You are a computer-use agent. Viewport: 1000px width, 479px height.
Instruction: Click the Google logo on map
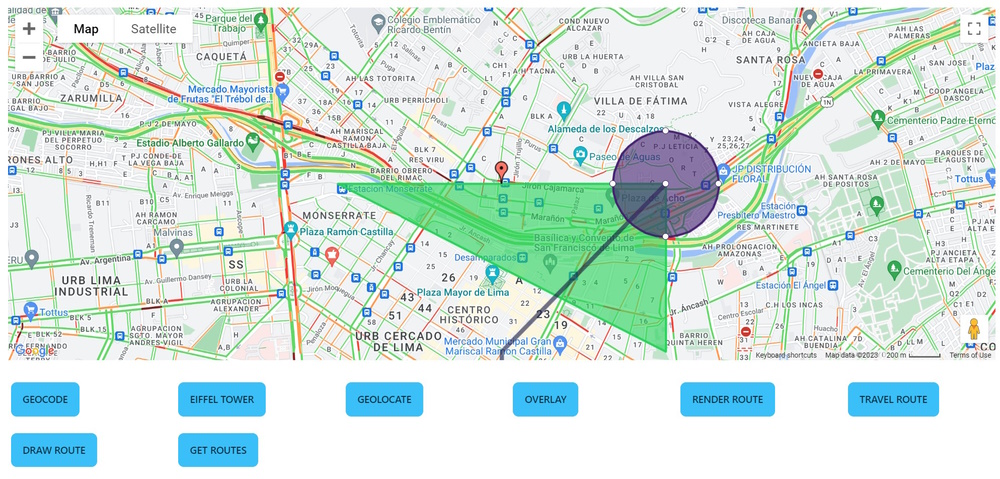(x=34, y=350)
